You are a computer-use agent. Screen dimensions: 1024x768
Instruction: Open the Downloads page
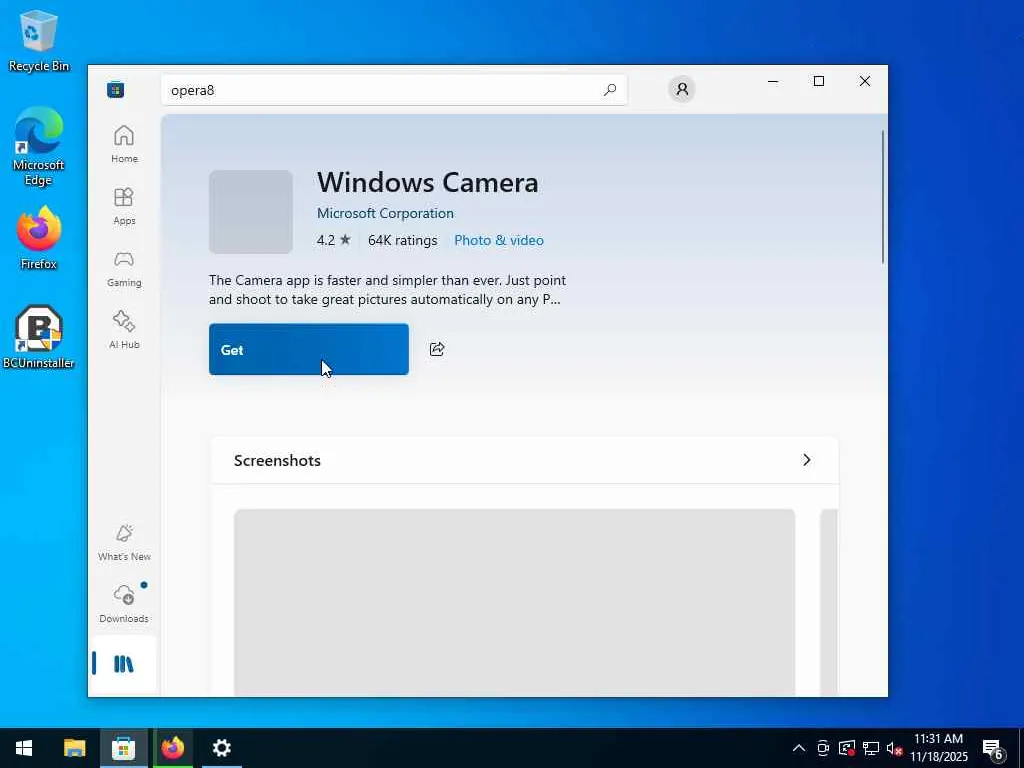(124, 604)
